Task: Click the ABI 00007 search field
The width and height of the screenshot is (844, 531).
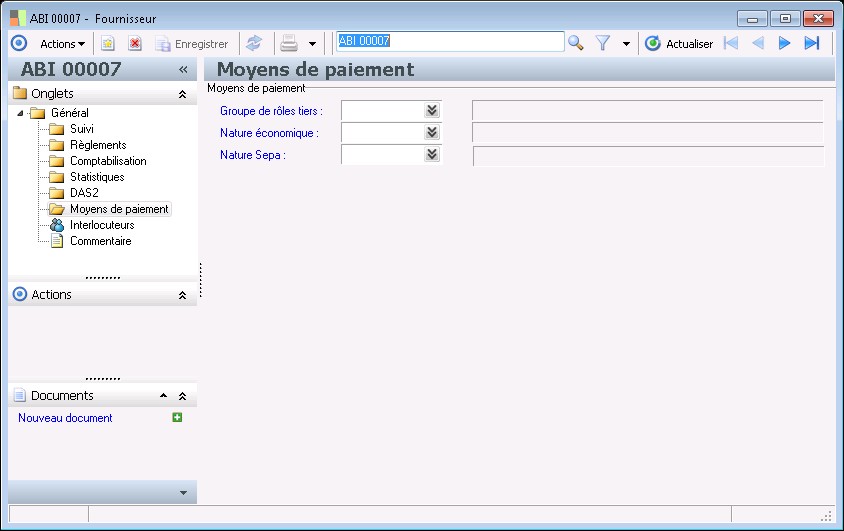Action: point(450,41)
